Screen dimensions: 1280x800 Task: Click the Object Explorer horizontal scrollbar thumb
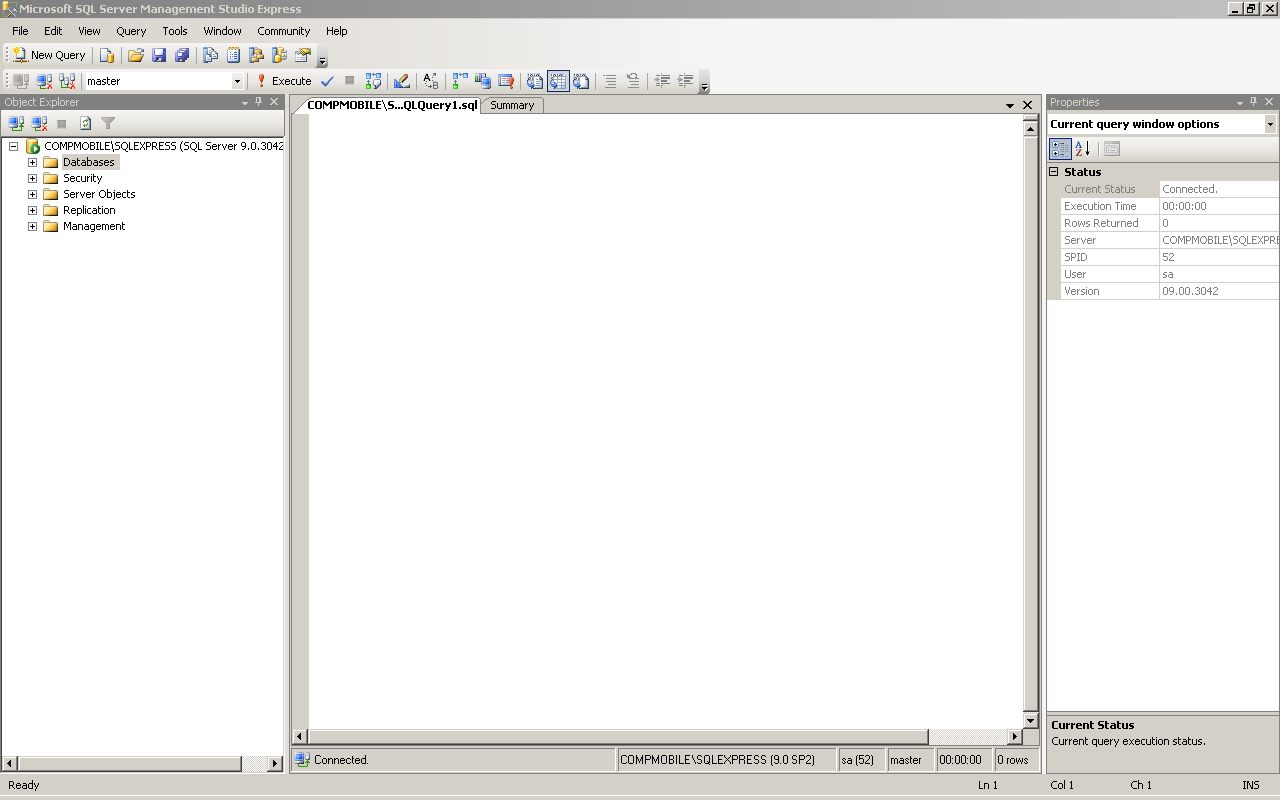[130, 763]
